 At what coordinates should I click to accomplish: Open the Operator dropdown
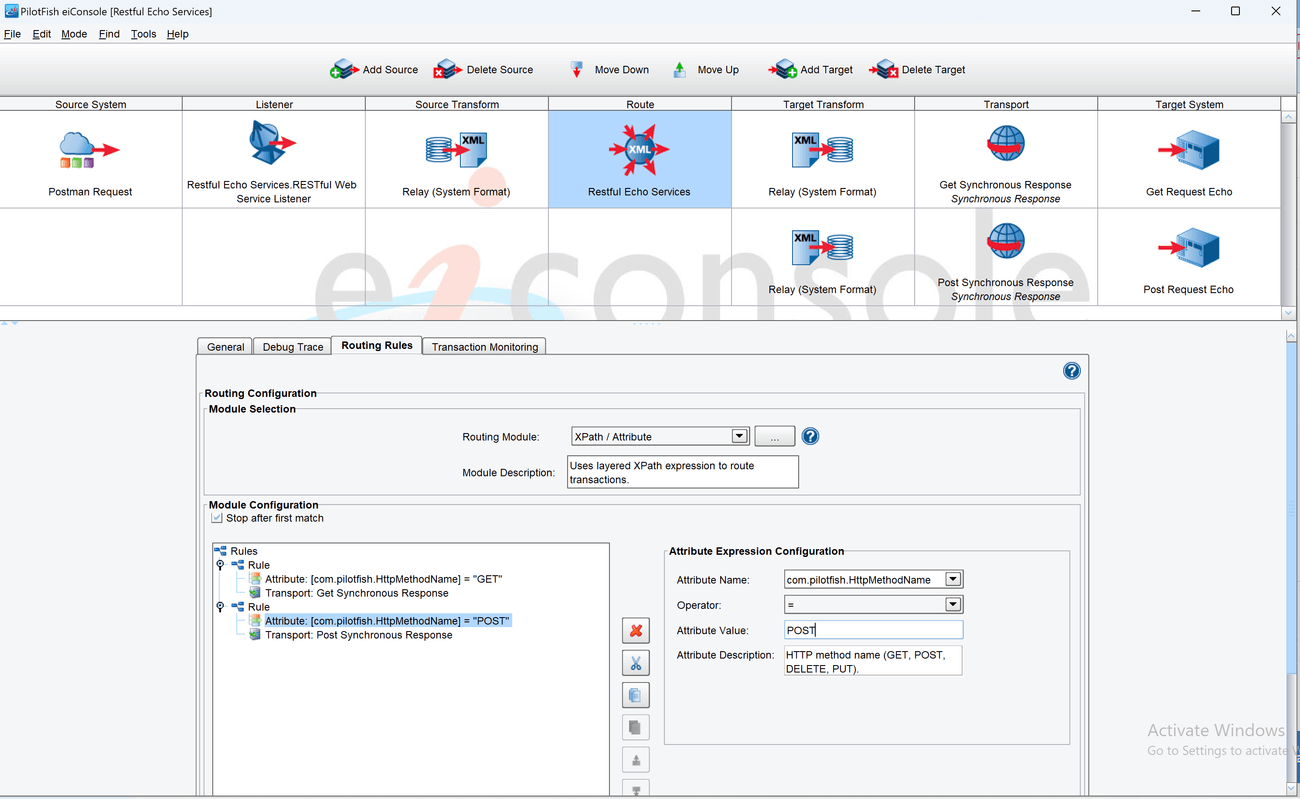[x=953, y=604]
